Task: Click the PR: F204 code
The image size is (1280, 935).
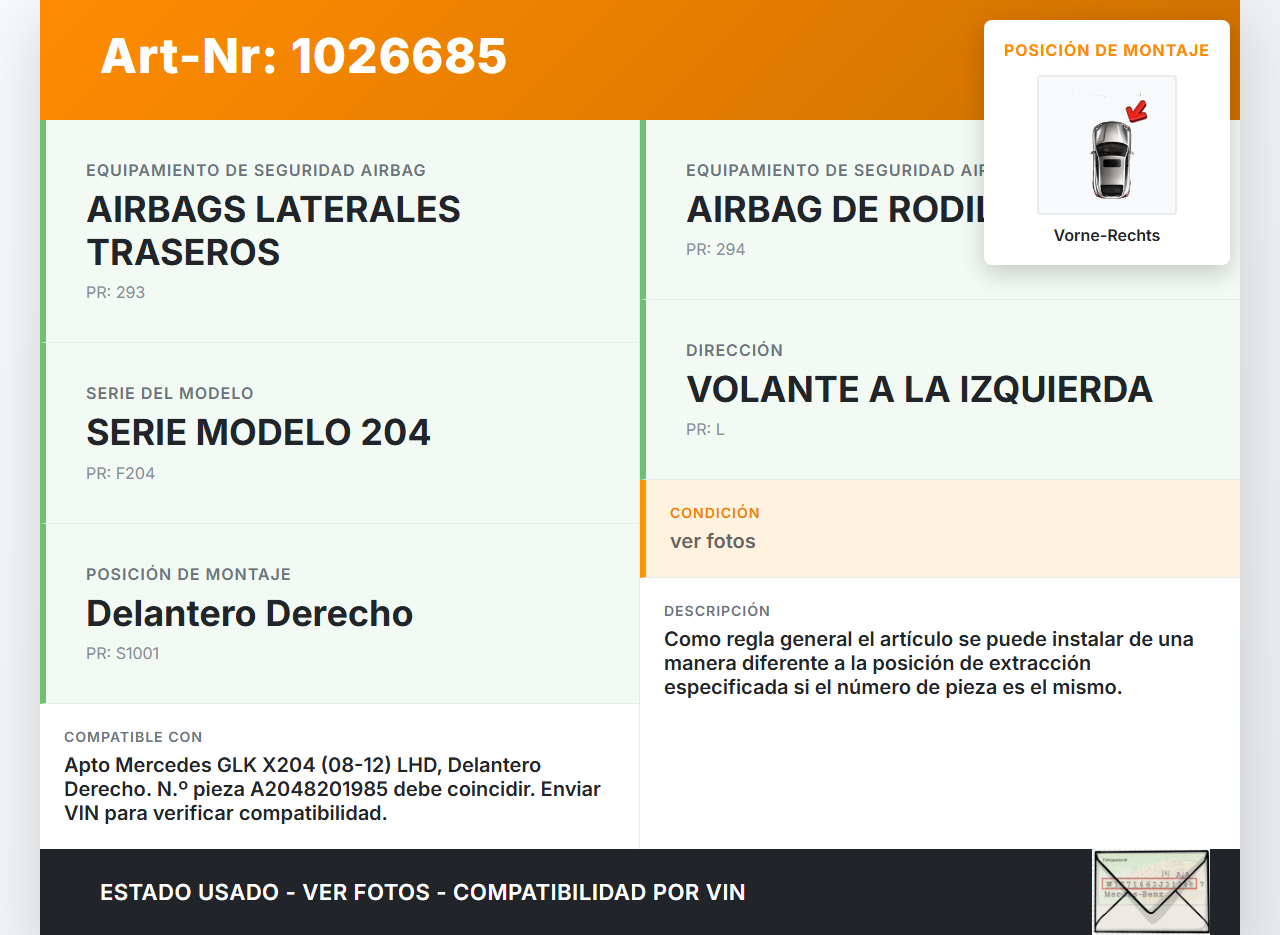Action: 120,473
